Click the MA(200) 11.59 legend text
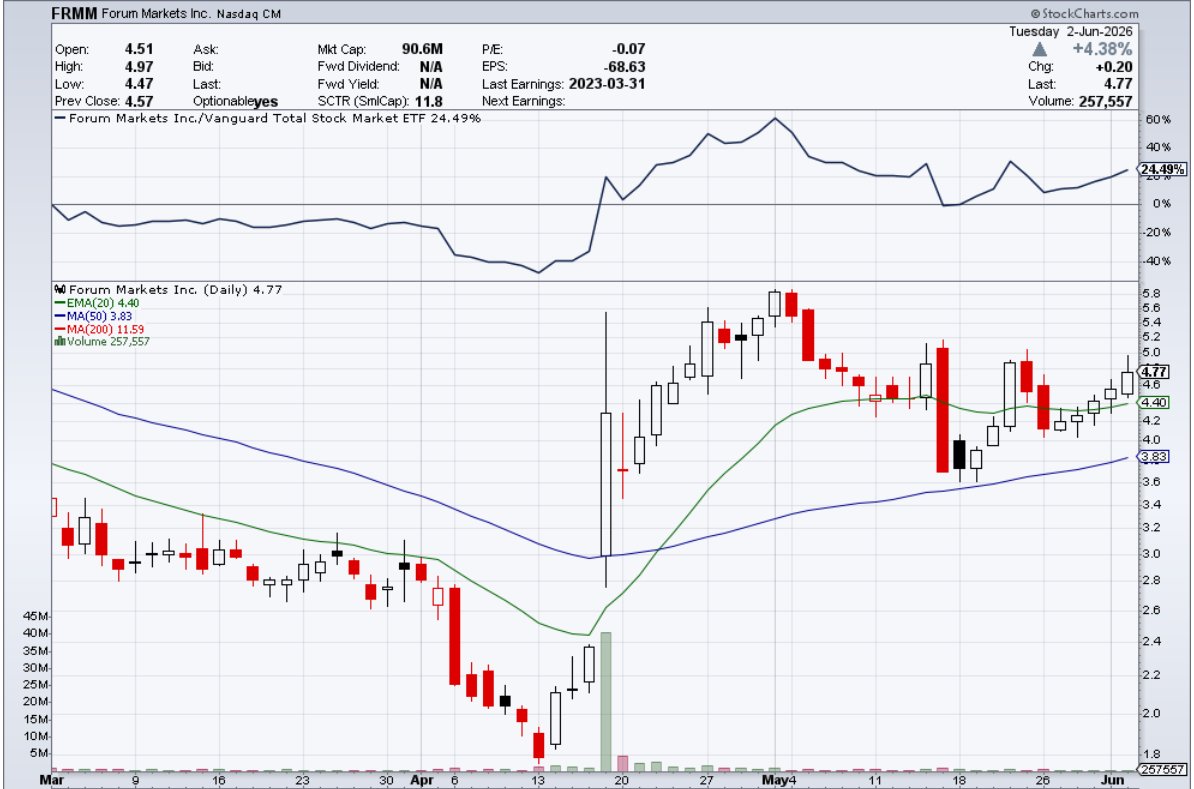Screen dimensions: 1194x789 pyautogui.click(x=105, y=329)
